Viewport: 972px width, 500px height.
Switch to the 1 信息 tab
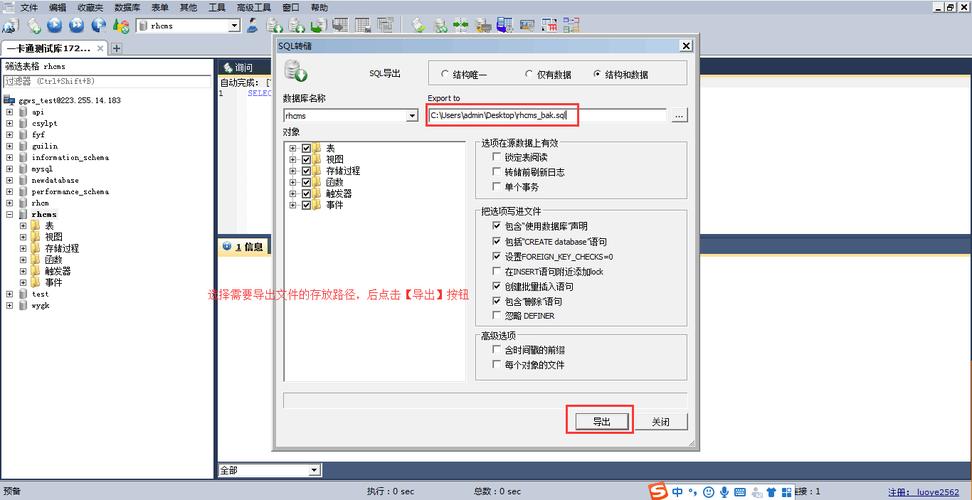(244, 247)
